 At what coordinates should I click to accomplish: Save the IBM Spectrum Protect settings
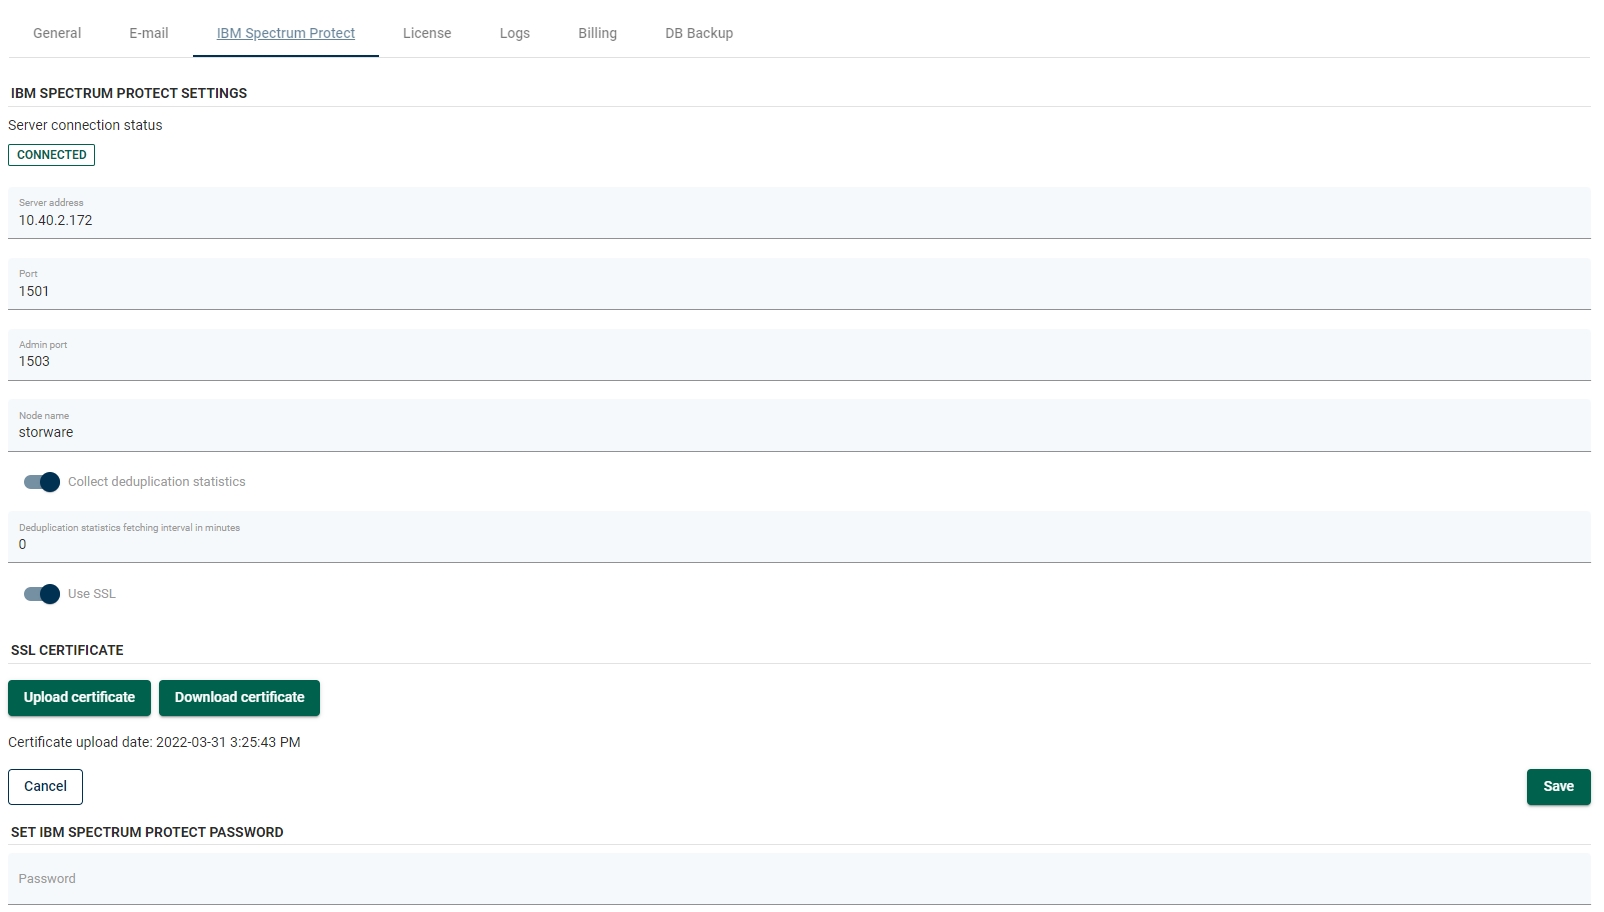pyautogui.click(x=1557, y=787)
